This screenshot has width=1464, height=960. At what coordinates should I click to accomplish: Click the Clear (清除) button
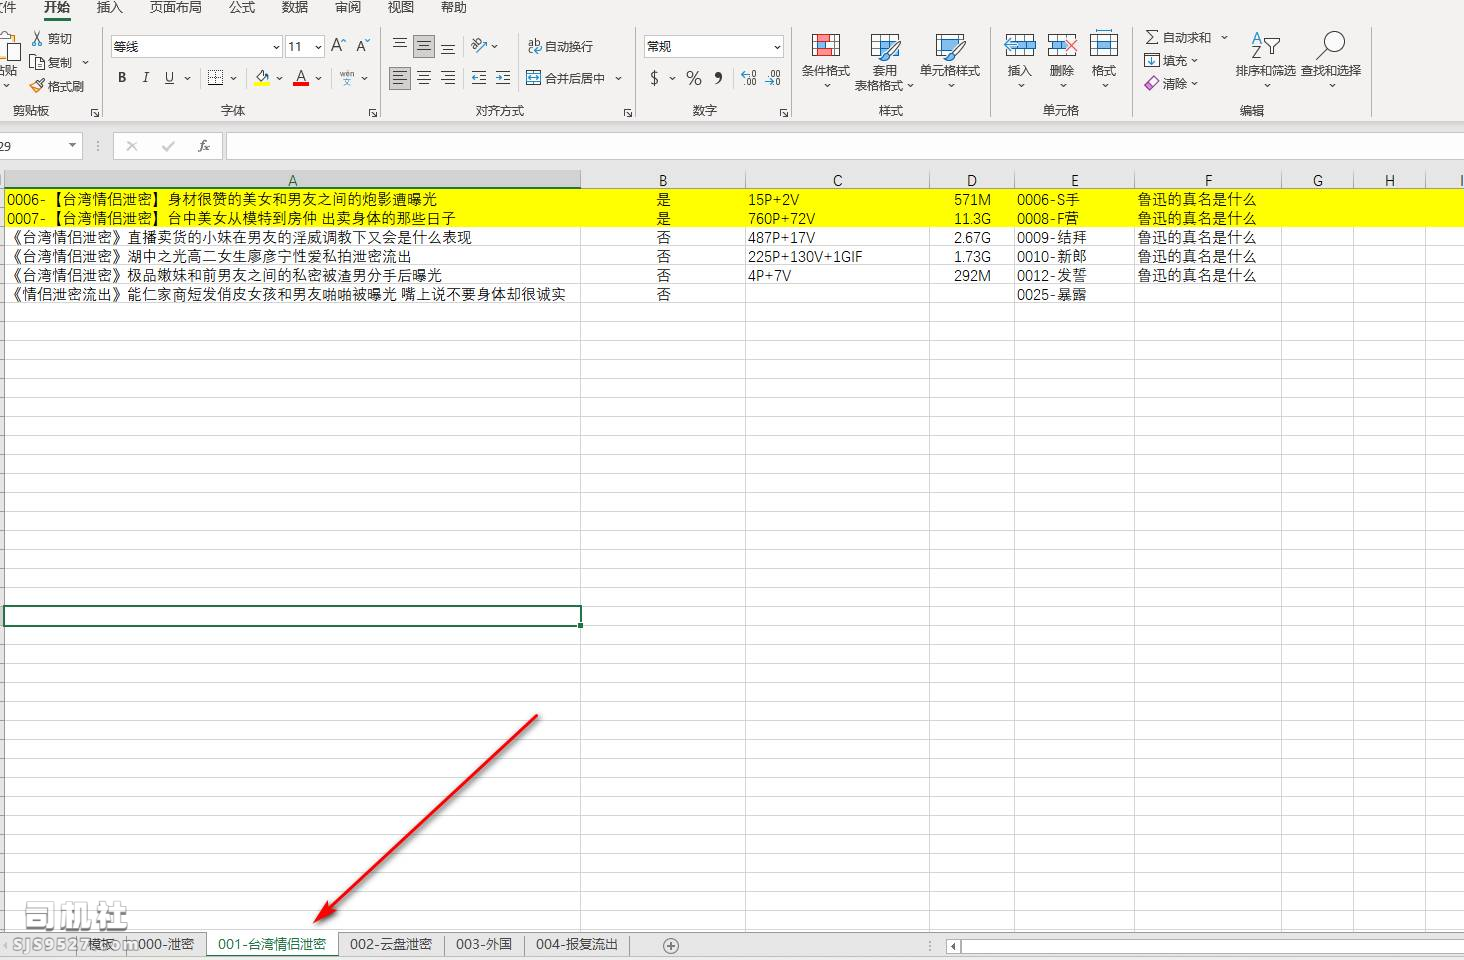pyautogui.click(x=1170, y=83)
